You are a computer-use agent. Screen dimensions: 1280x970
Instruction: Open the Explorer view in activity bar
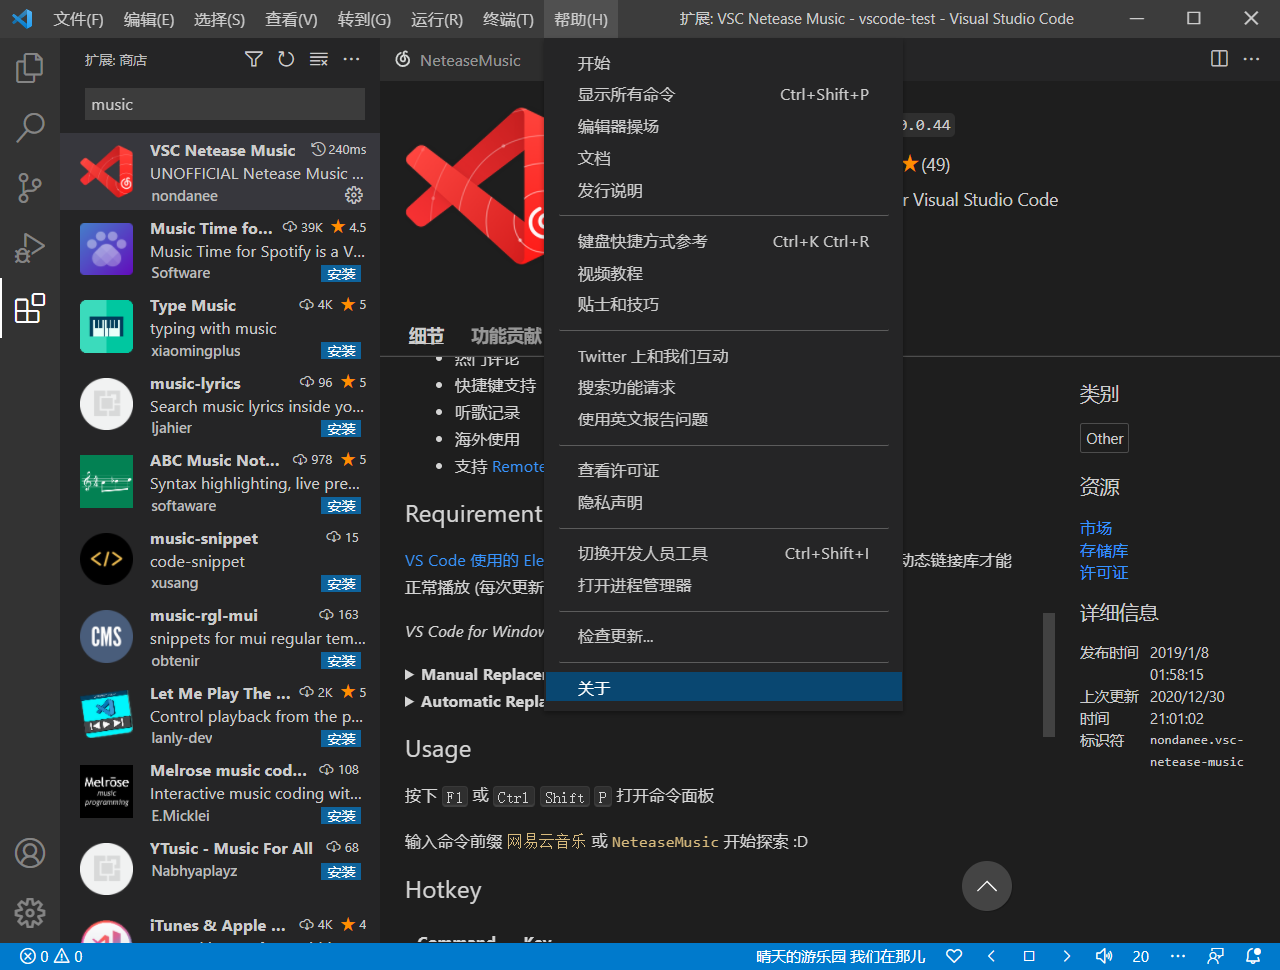click(30, 68)
